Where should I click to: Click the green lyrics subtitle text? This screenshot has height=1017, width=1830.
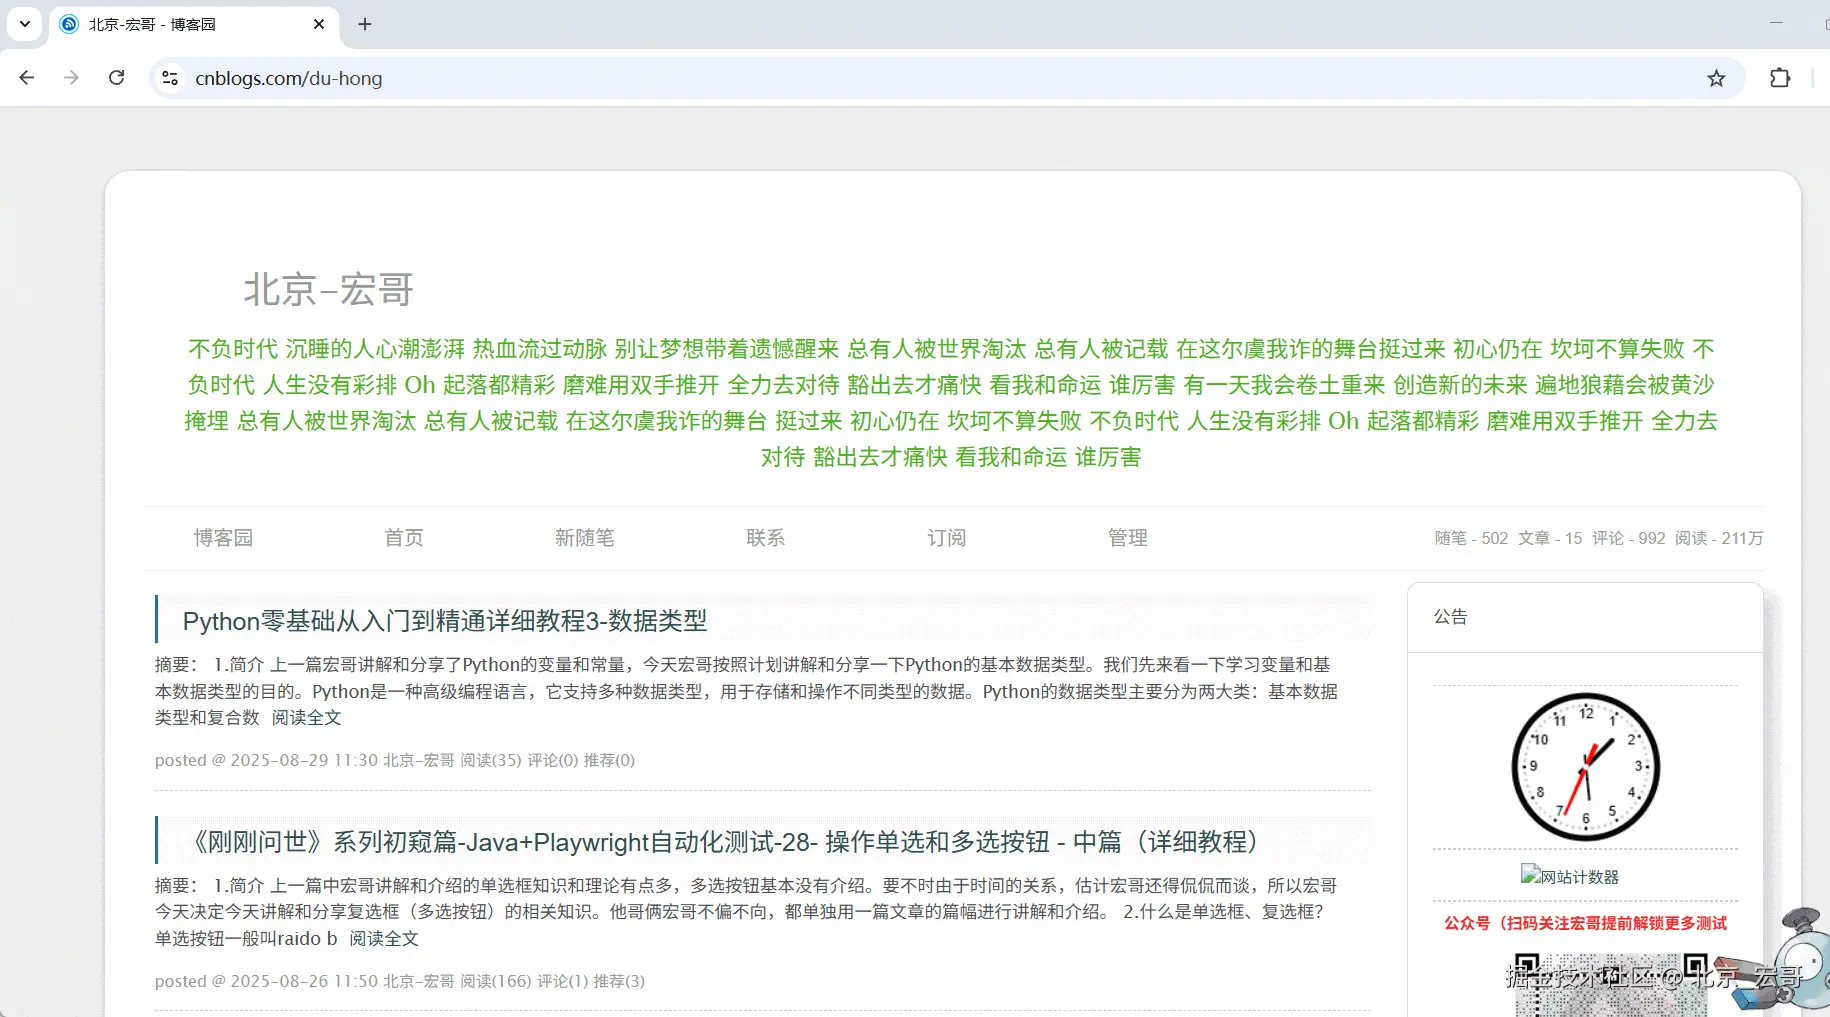coord(951,403)
